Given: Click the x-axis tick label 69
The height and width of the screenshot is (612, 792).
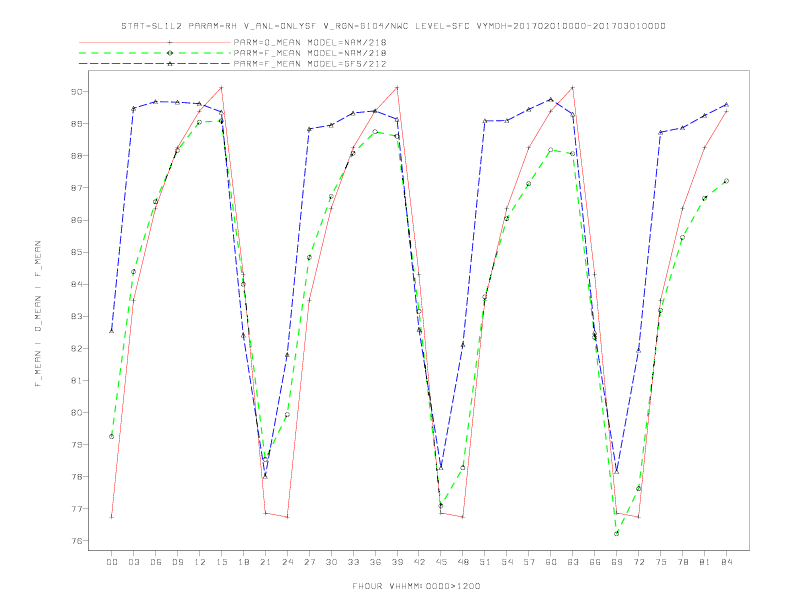Looking at the screenshot, I should (x=617, y=562).
